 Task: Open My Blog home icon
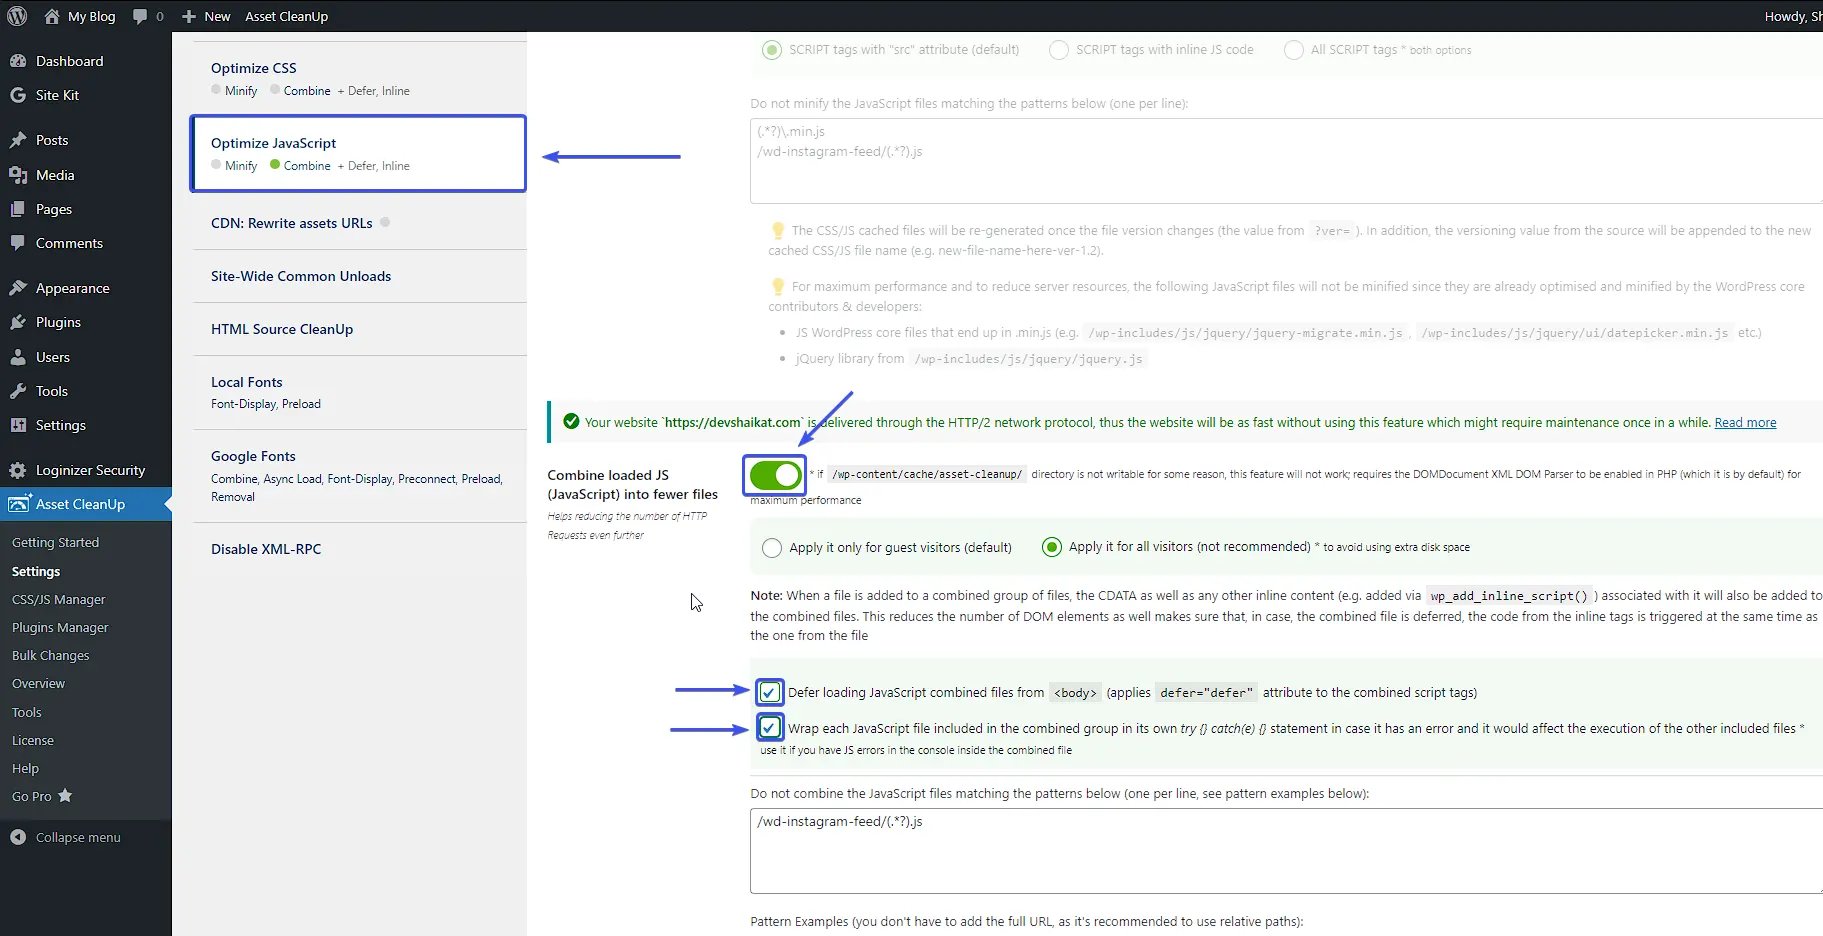point(52,16)
